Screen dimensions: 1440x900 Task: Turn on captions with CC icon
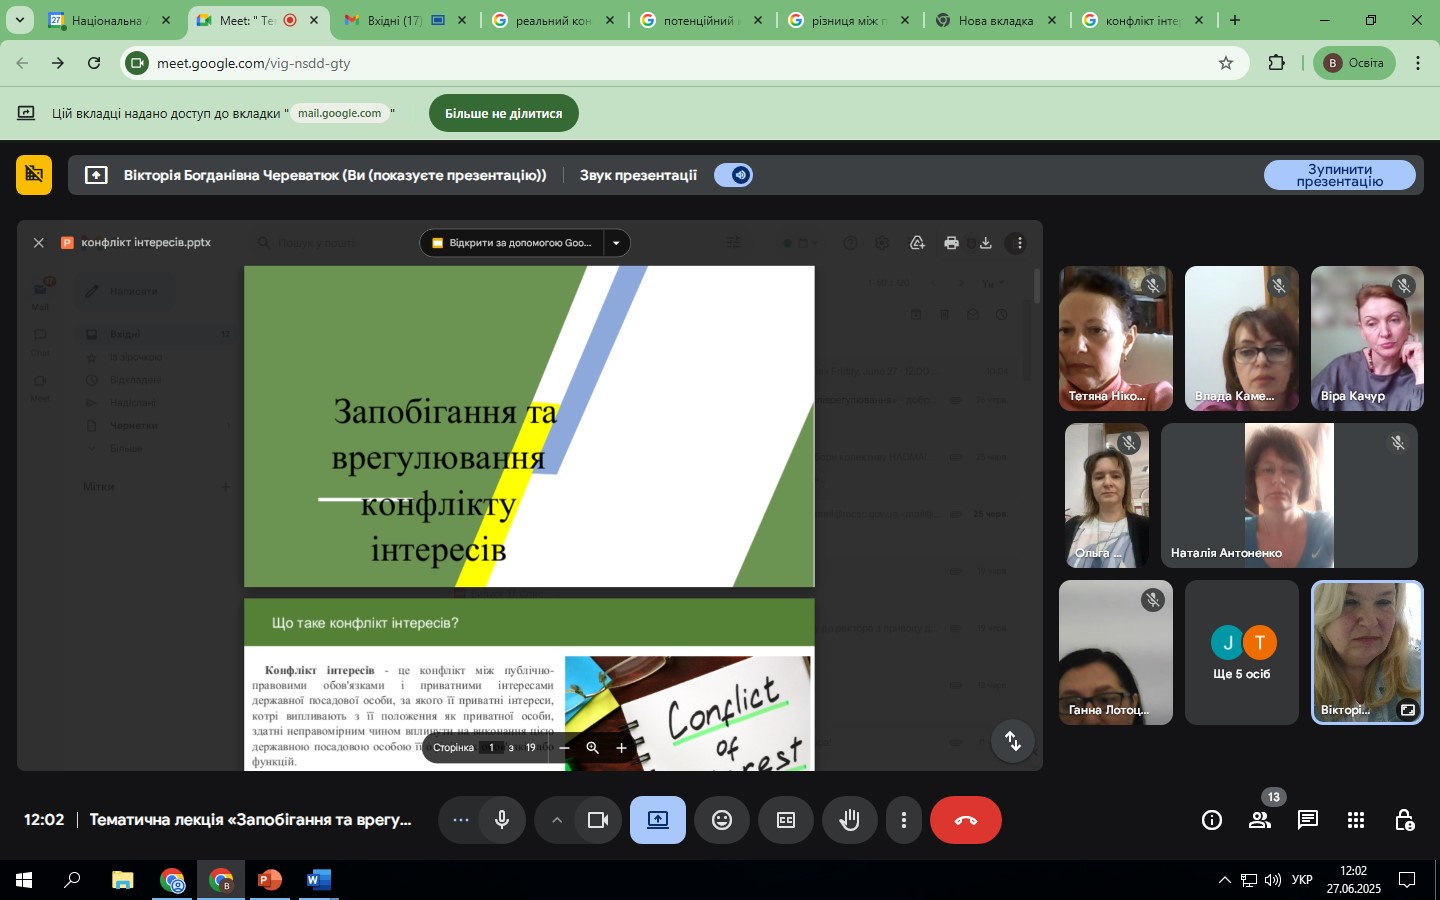coord(786,820)
